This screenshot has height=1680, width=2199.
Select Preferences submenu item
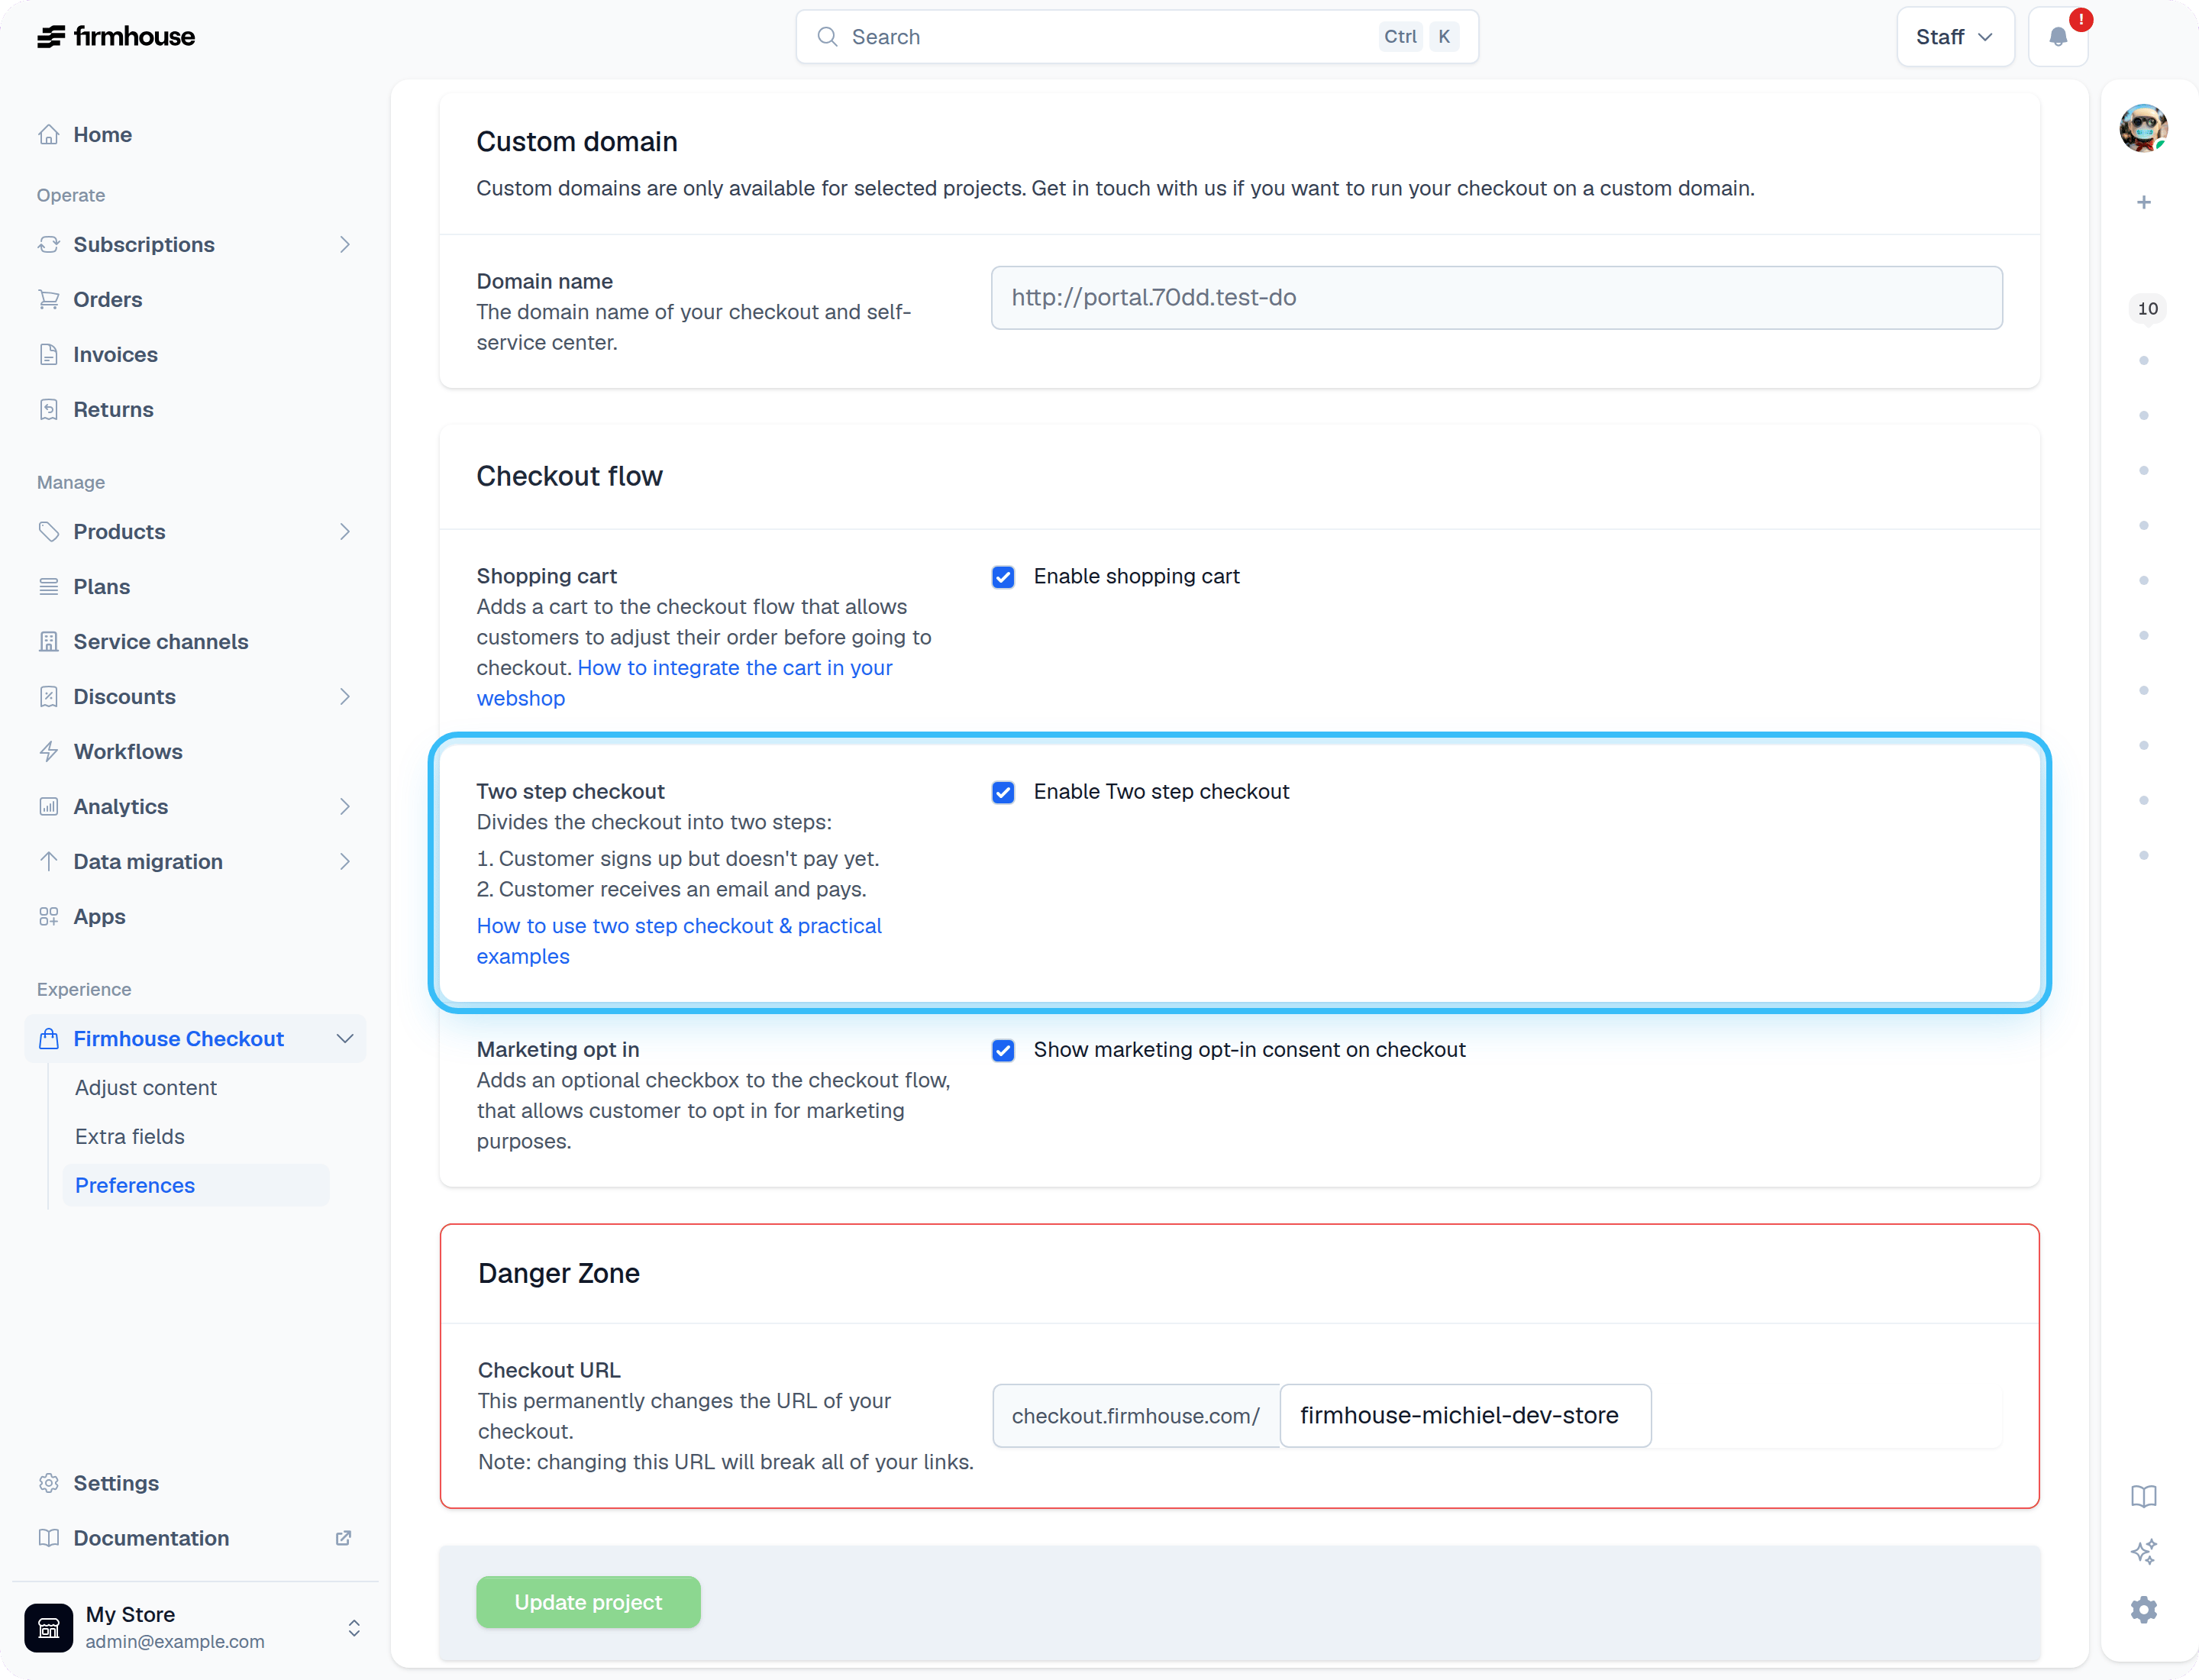tap(196, 1186)
